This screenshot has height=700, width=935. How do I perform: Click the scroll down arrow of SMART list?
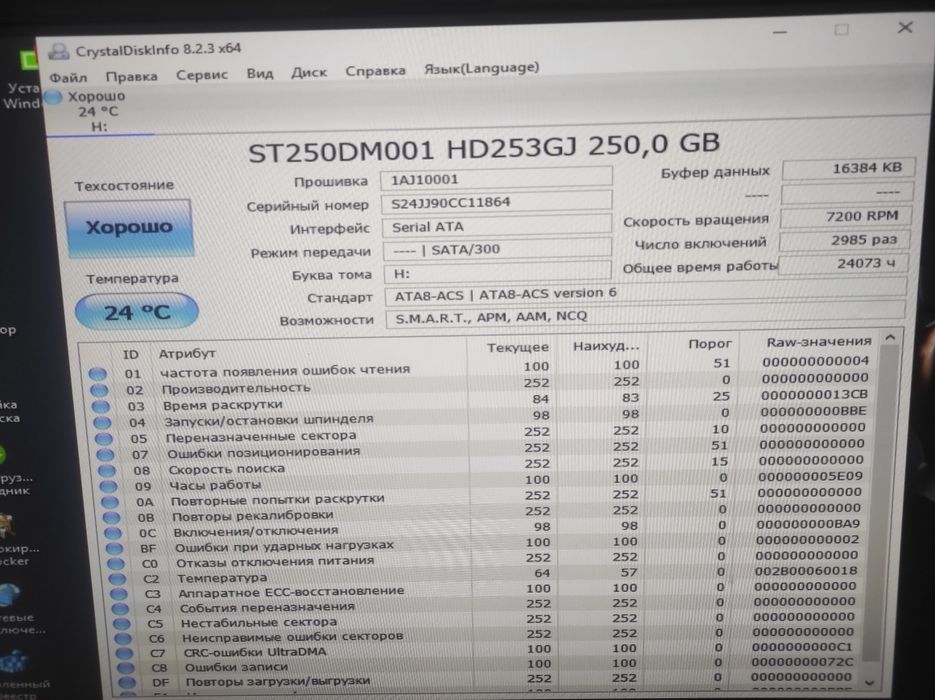pyautogui.click(x=869, y=682)
